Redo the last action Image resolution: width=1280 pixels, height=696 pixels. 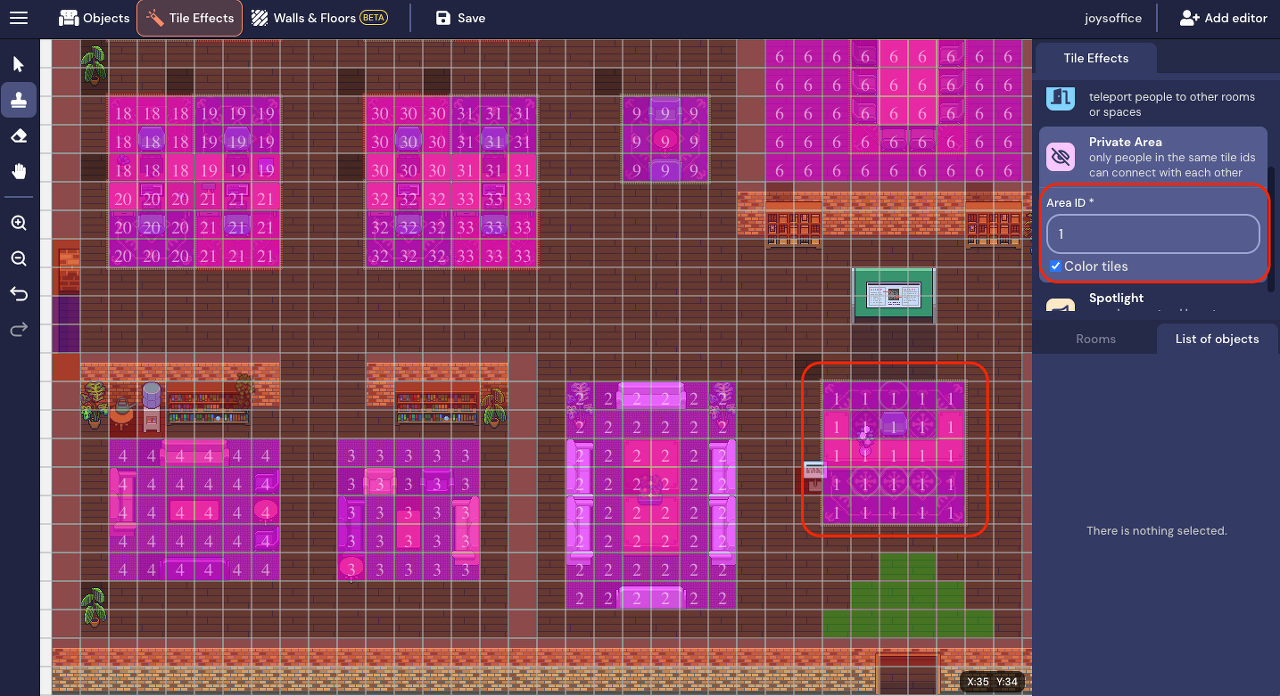click(18, 330)
